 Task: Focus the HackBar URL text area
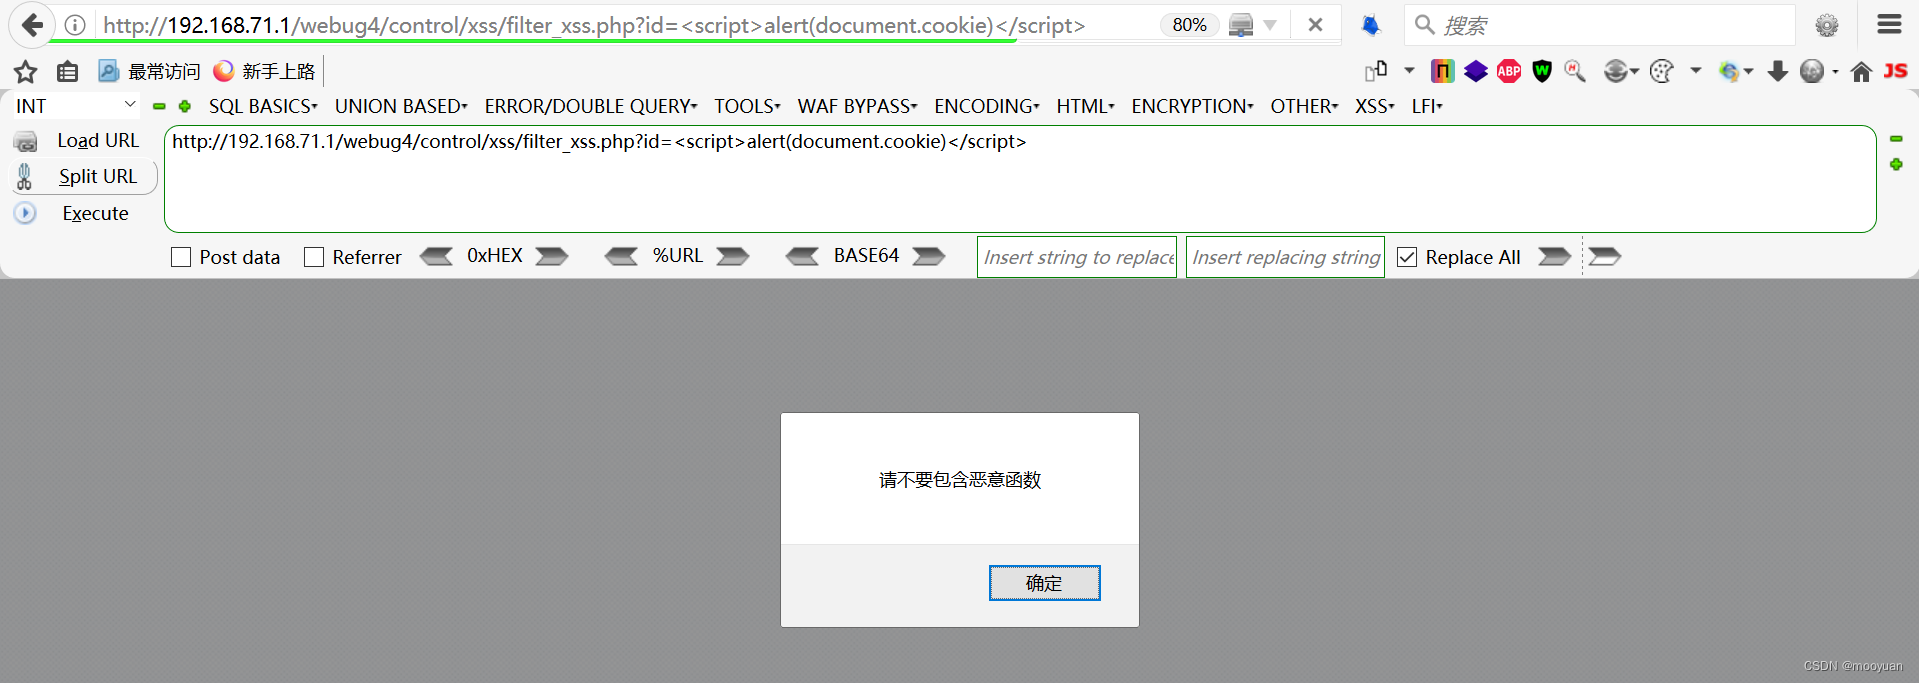pos(1020,179)
